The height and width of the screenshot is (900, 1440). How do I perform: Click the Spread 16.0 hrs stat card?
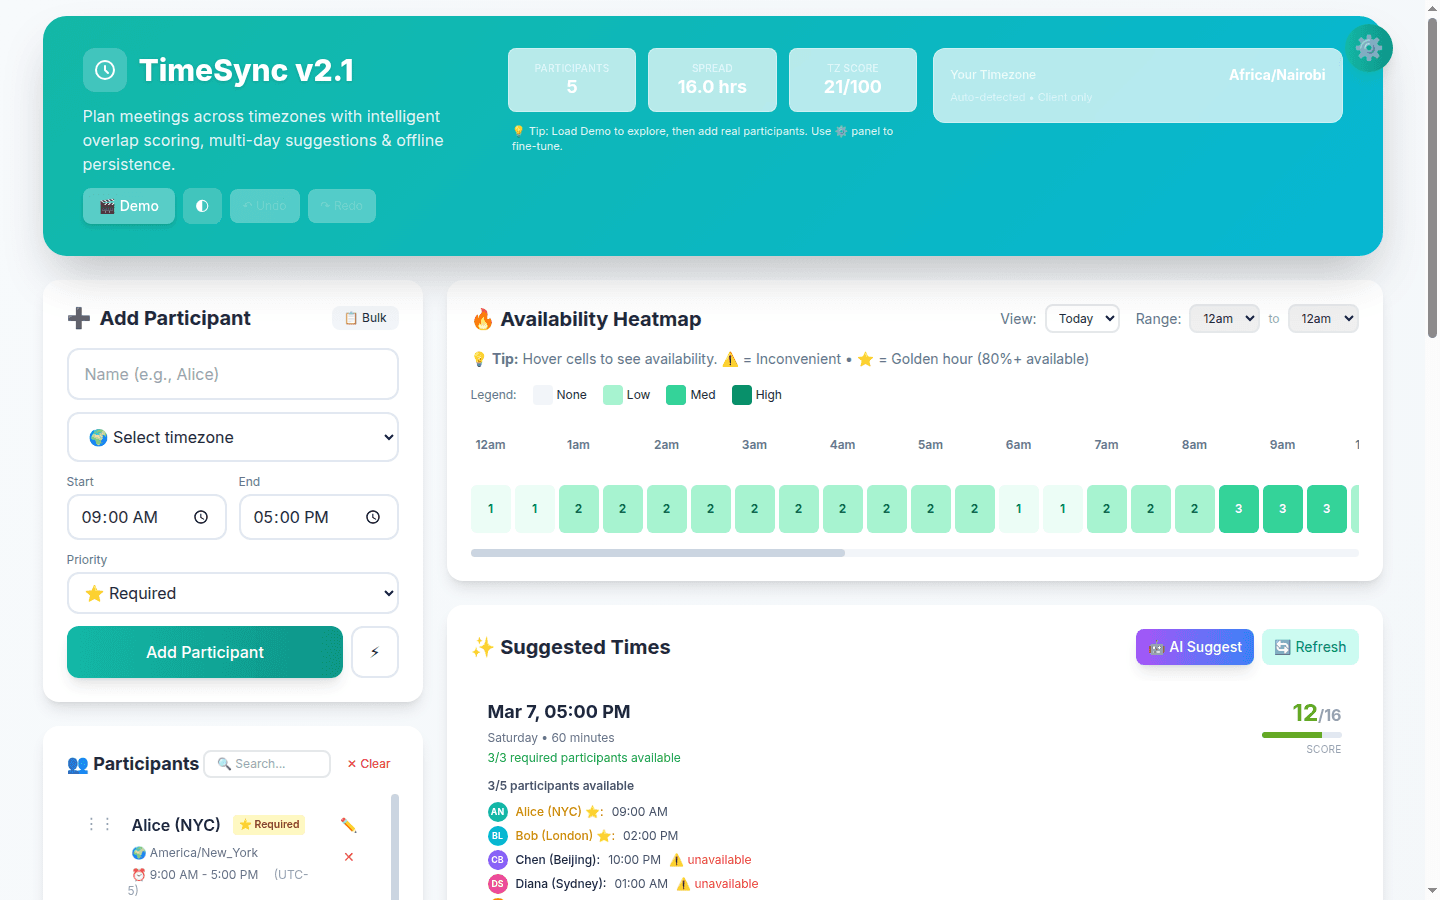coord(712,80)
